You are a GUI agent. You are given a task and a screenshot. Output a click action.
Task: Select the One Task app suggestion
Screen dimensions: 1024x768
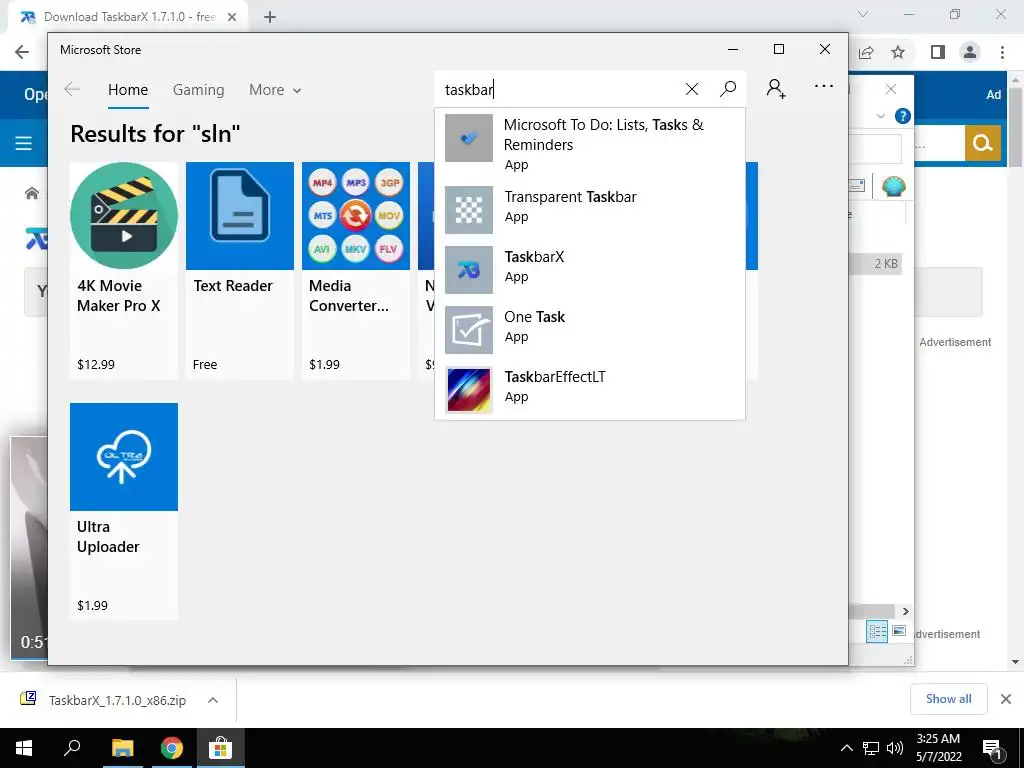[x=590, y=329]
